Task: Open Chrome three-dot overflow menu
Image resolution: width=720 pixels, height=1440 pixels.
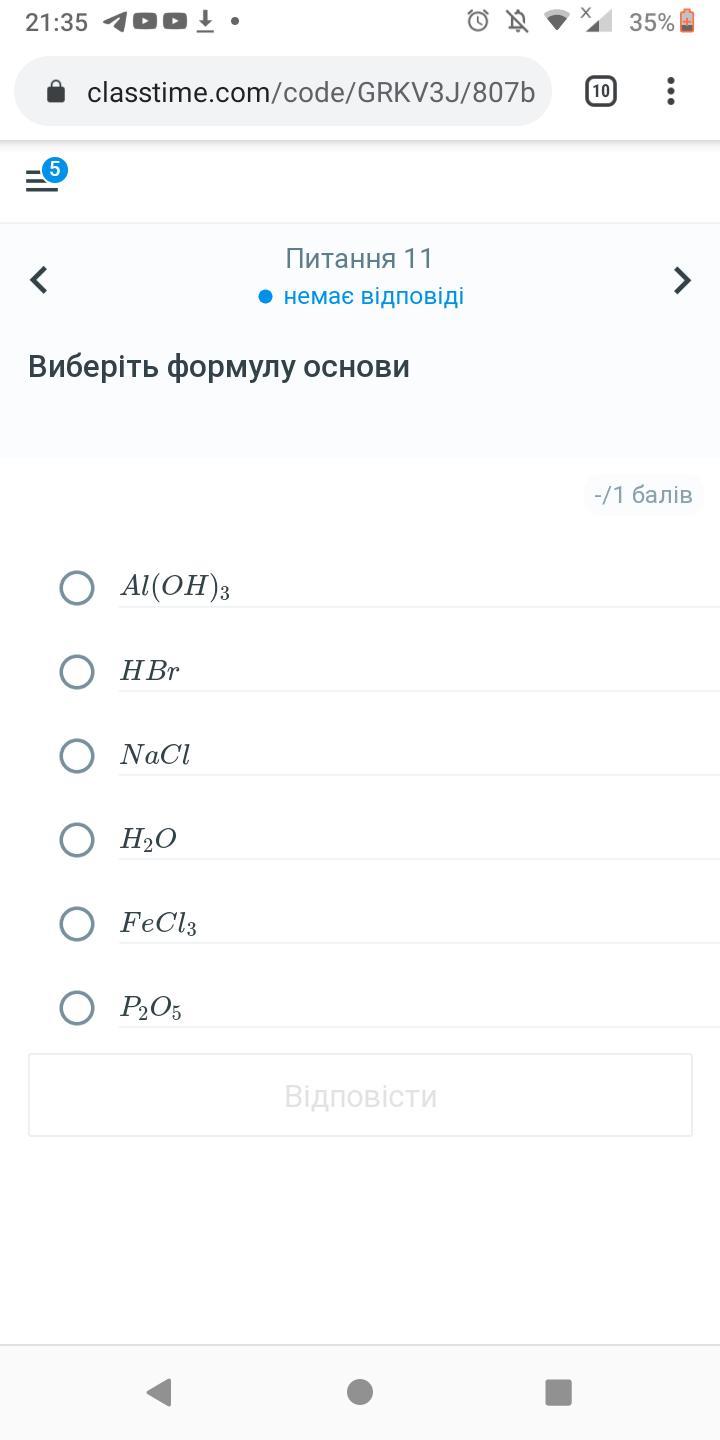Action: tap(671, 92)
